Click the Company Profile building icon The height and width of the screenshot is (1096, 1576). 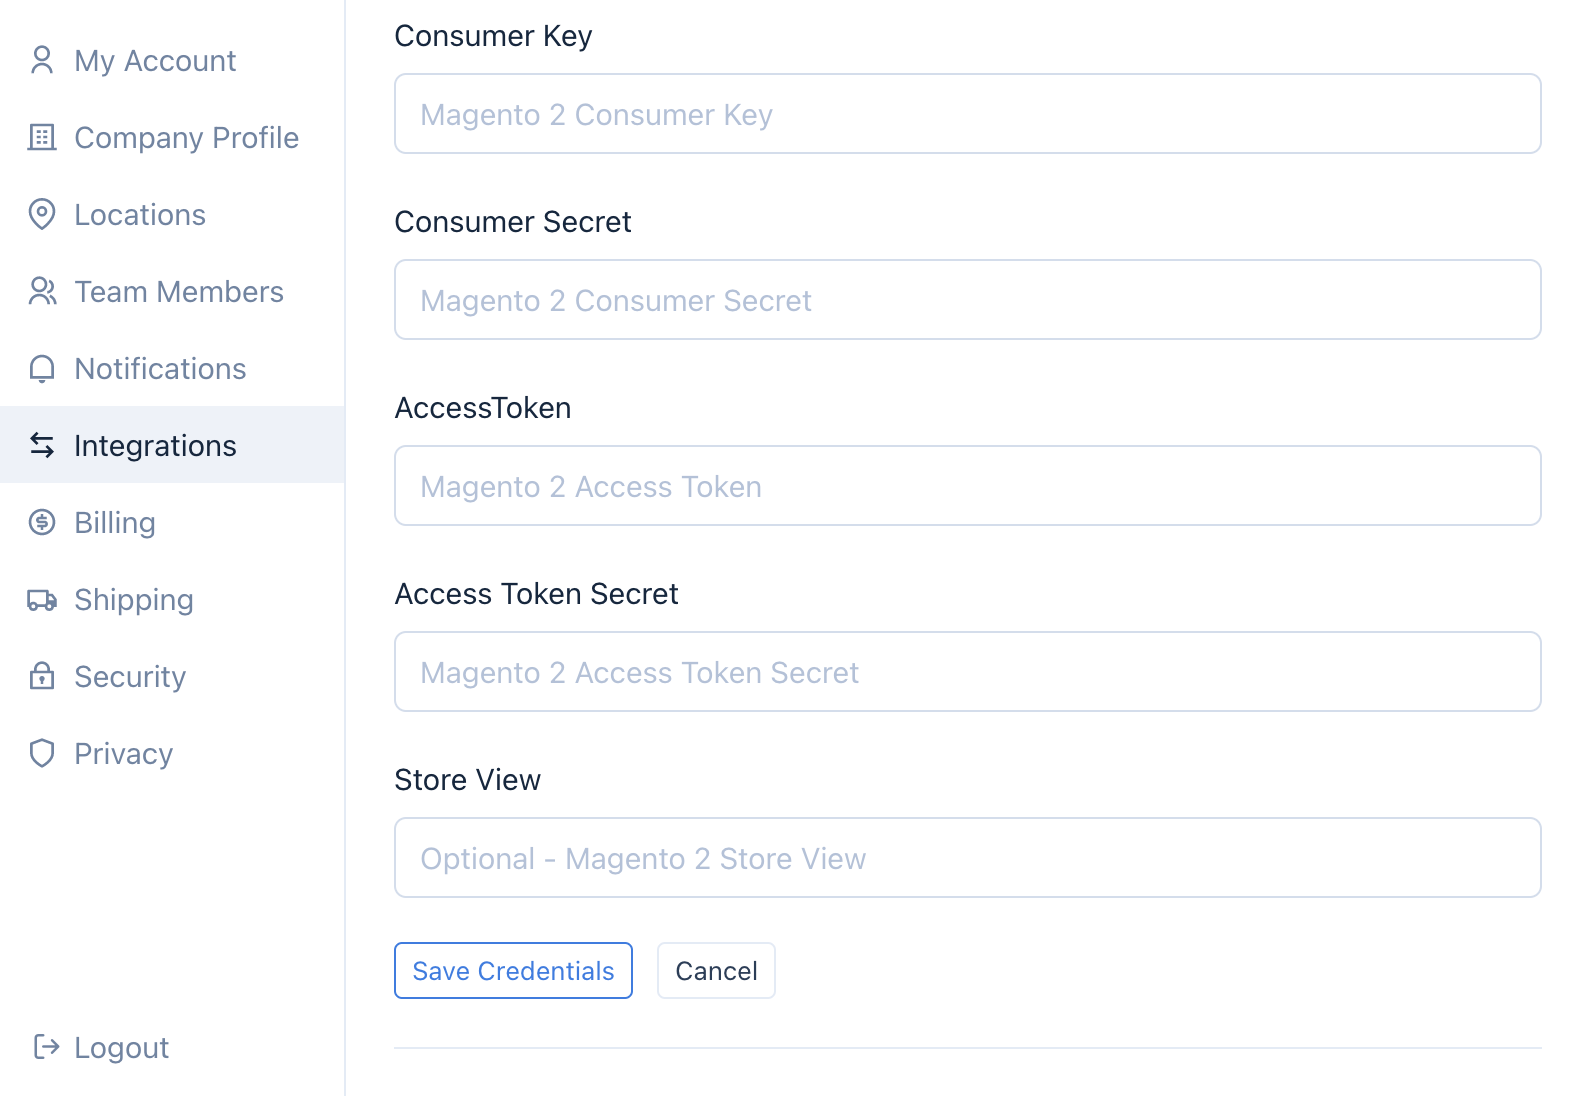click(42, 137)
